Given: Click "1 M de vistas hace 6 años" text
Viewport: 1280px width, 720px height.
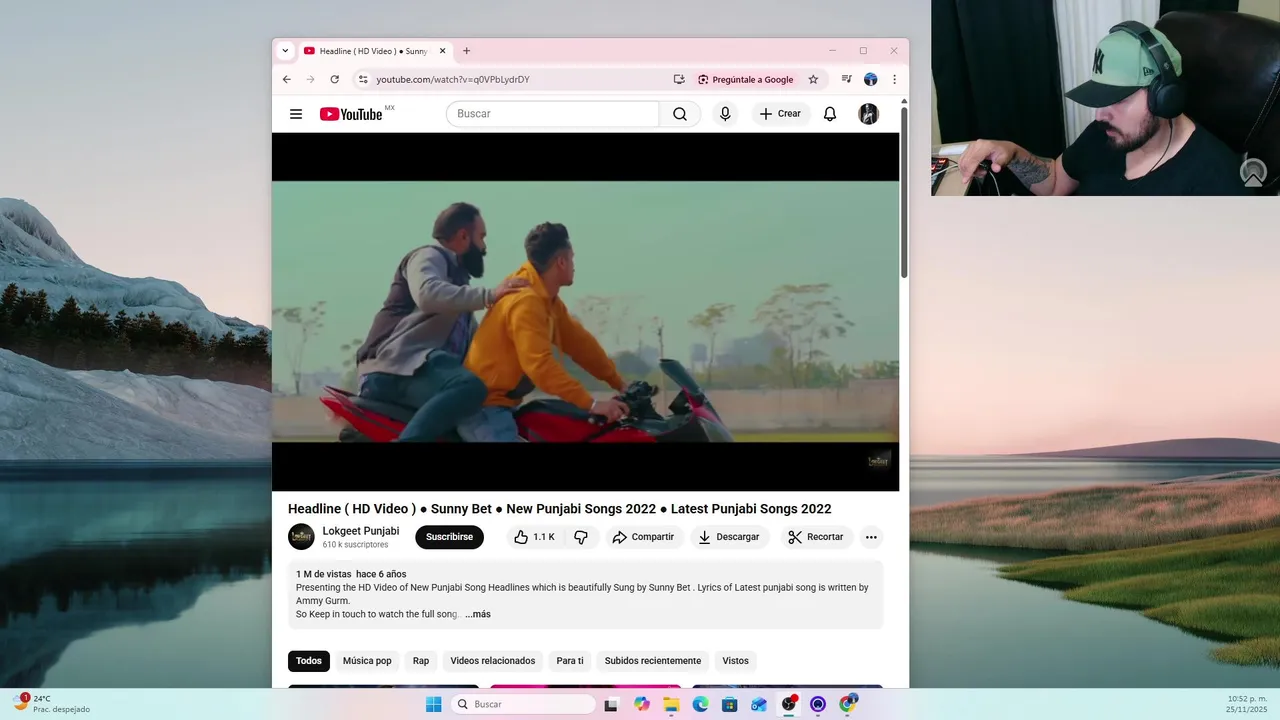Looking at the screenshot, I should pyautogui.click(x=351, y=574).
